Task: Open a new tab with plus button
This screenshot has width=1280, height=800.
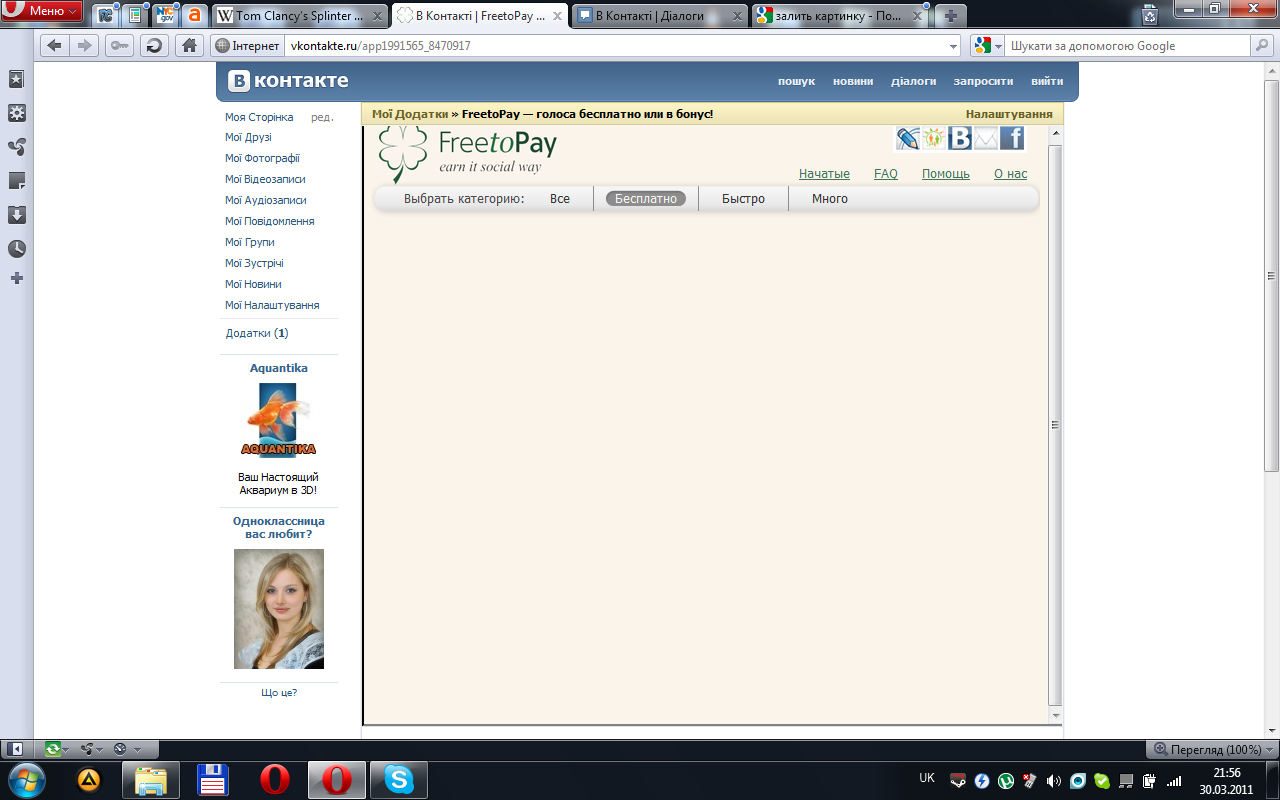Action: pyautogui.click(x=950, y=16)
